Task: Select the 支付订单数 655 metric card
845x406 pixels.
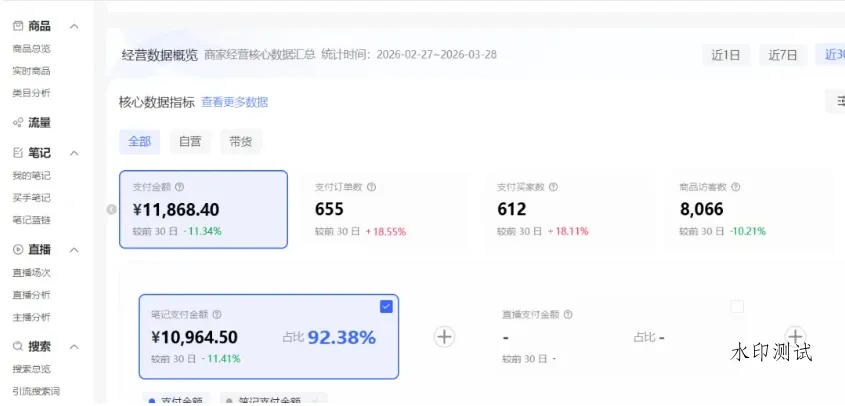Action: [x=385, y=210]
